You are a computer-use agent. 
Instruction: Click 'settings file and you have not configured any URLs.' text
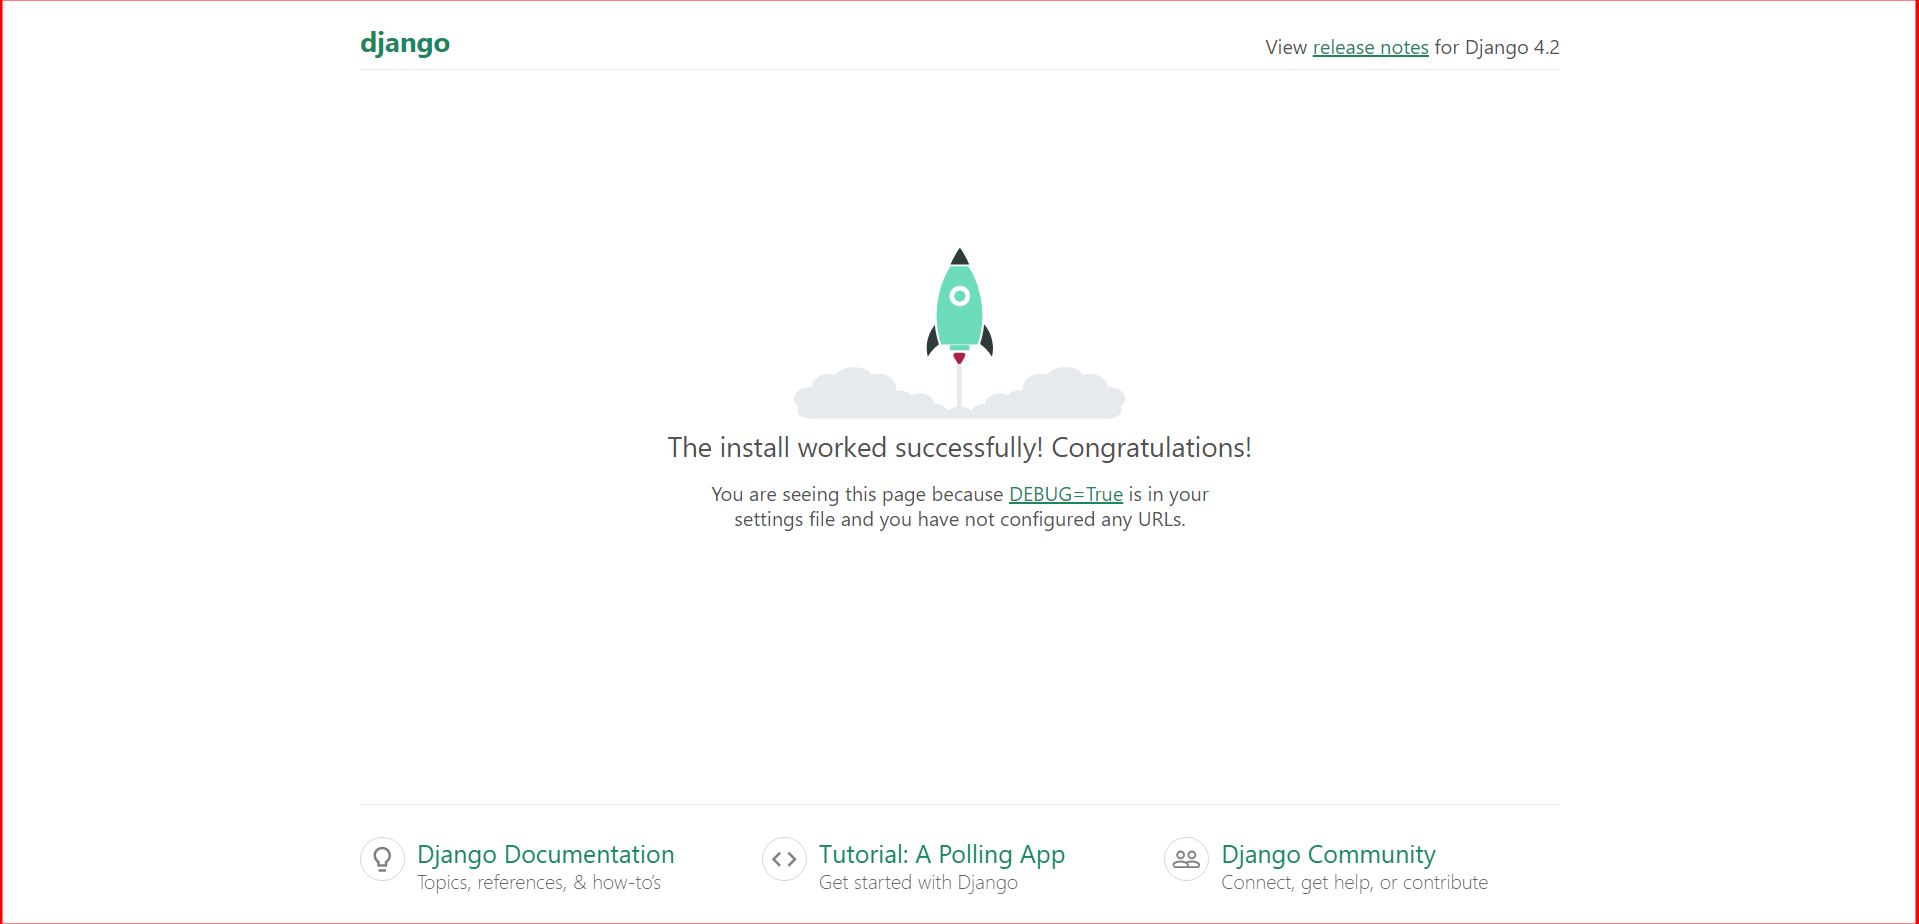(x=960, y=520)
